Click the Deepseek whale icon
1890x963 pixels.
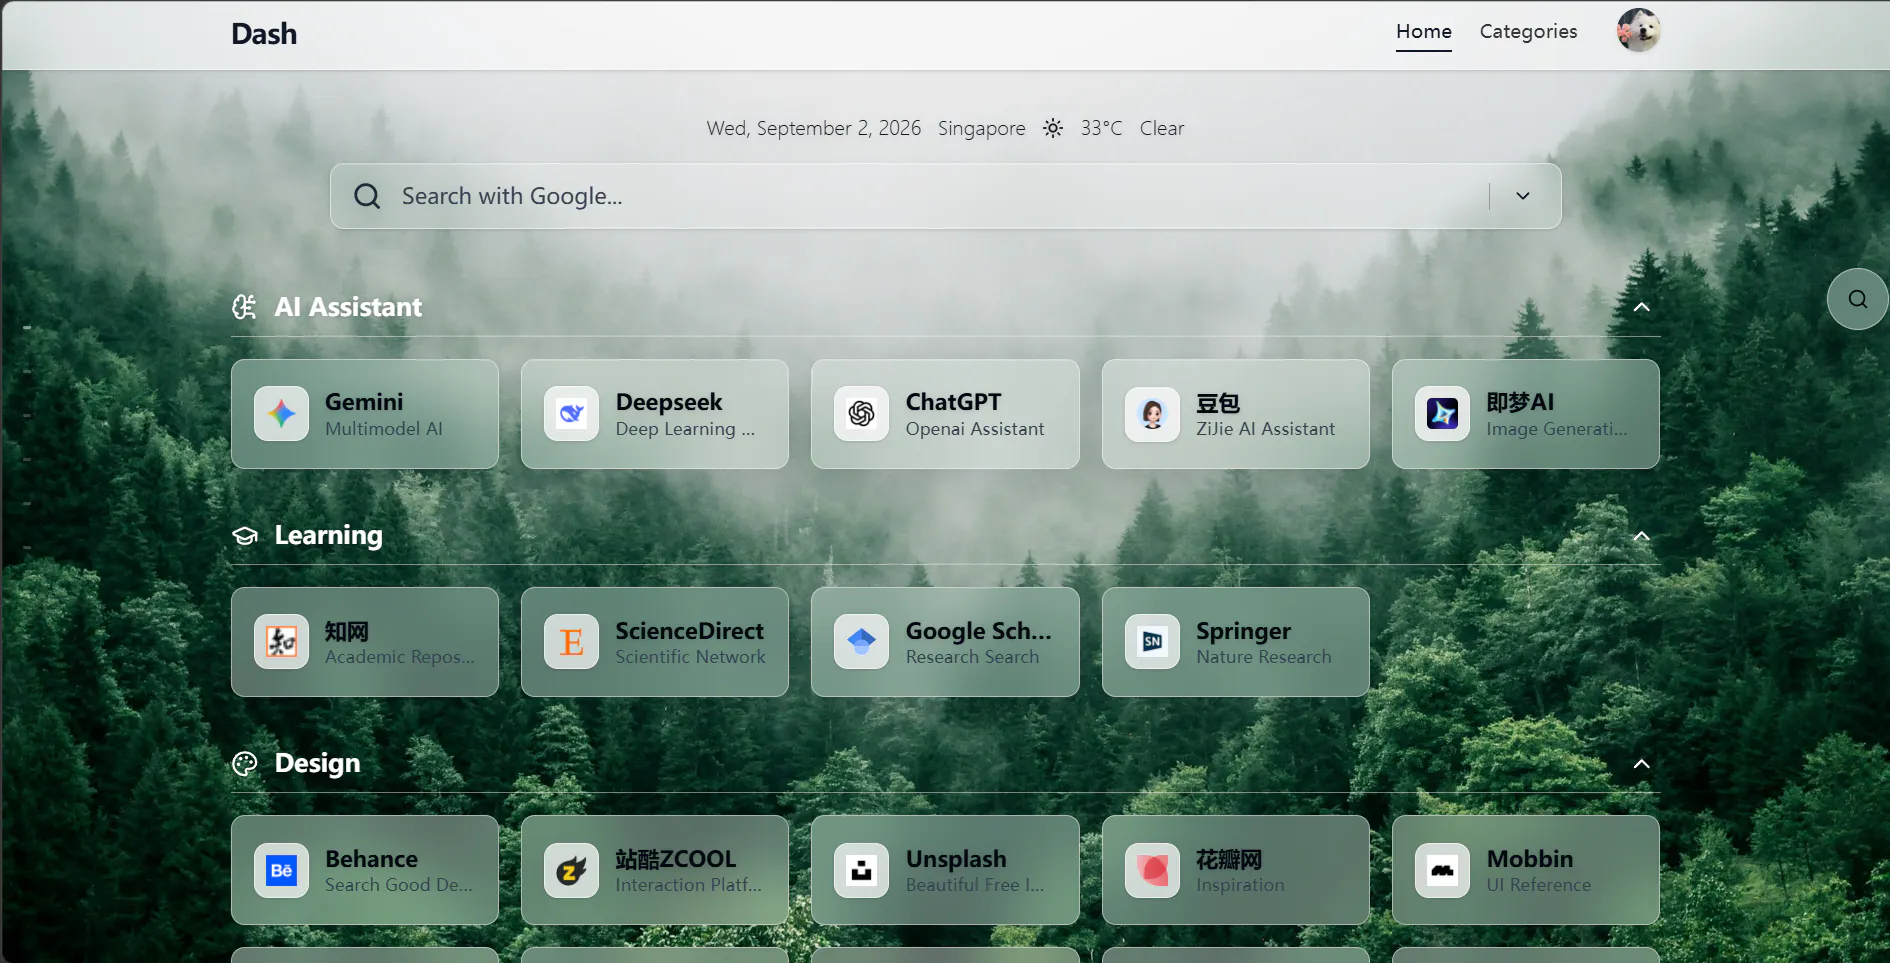pyautogui.click(x=571, y=414)
